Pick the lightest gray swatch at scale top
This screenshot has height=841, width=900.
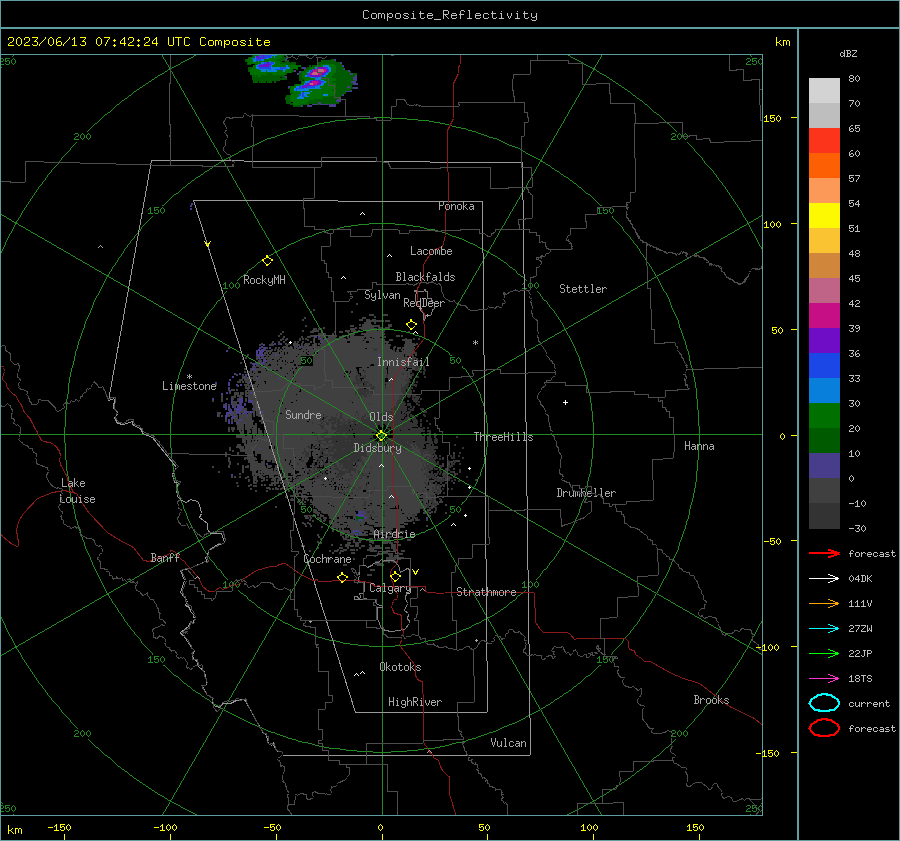824,91
